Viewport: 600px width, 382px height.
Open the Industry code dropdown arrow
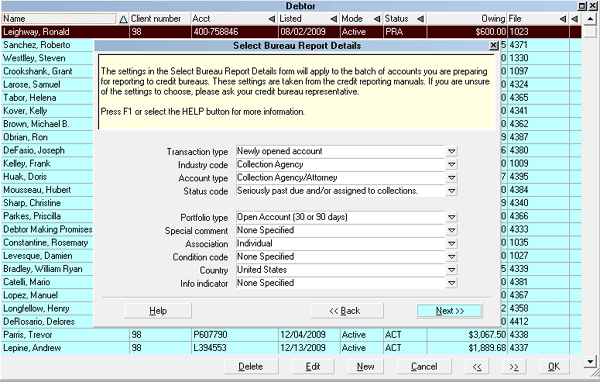(451, 165)
